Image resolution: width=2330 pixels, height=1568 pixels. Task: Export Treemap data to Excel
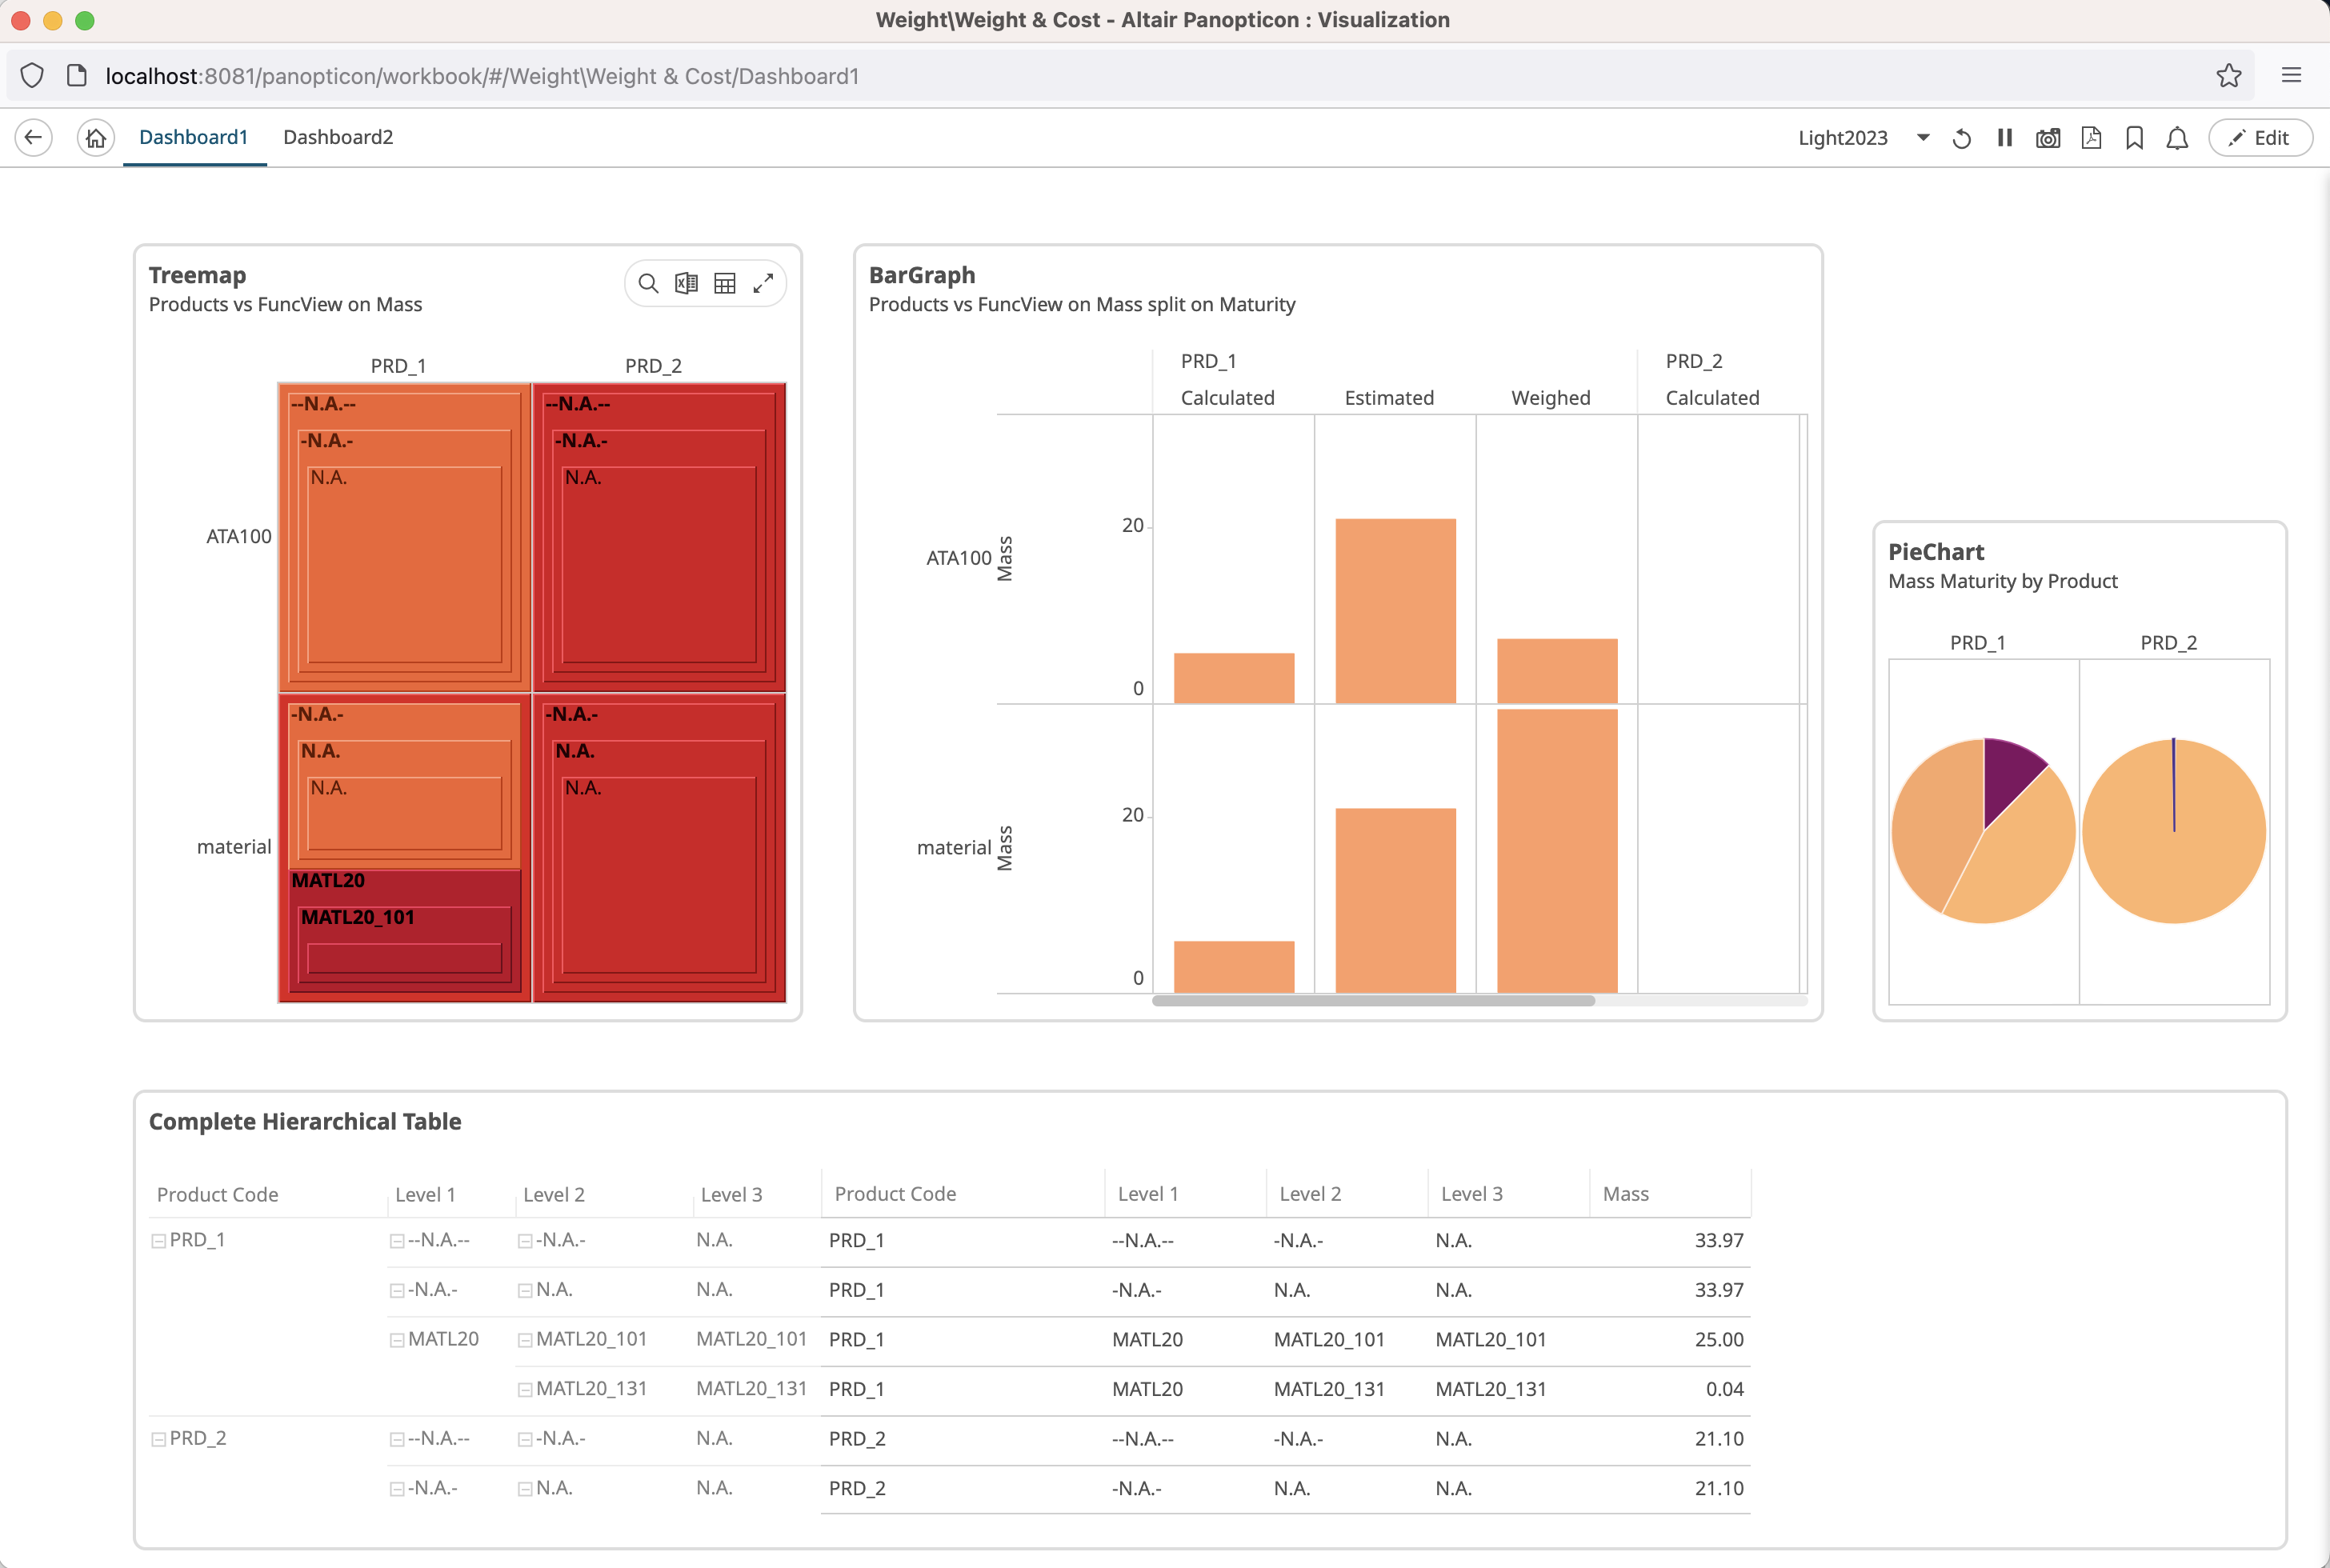pos(686,284)
